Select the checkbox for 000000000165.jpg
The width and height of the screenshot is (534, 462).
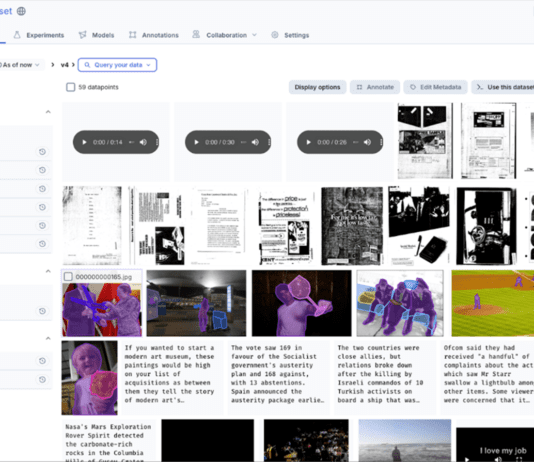68,276
